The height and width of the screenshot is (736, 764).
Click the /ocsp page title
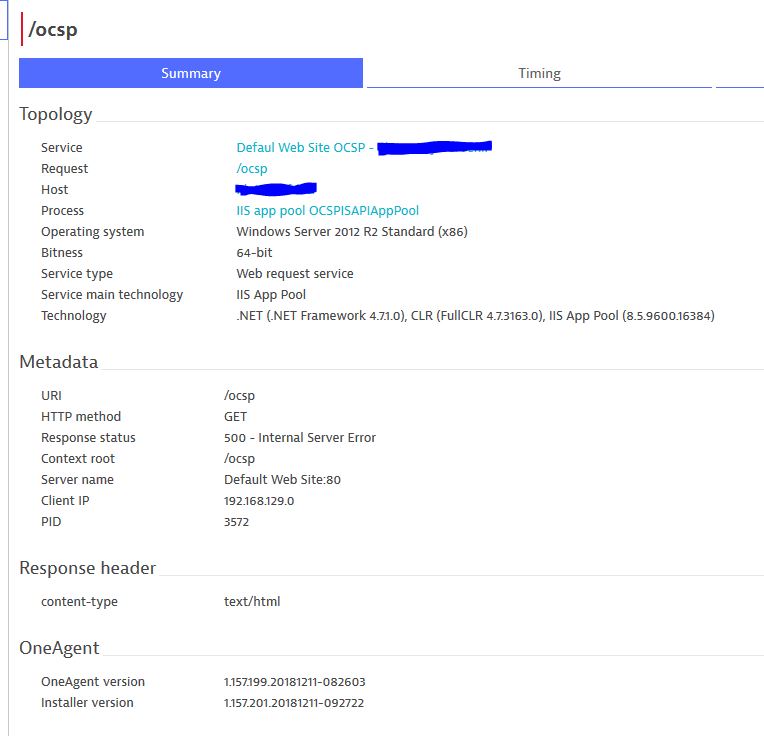point(53,30)
